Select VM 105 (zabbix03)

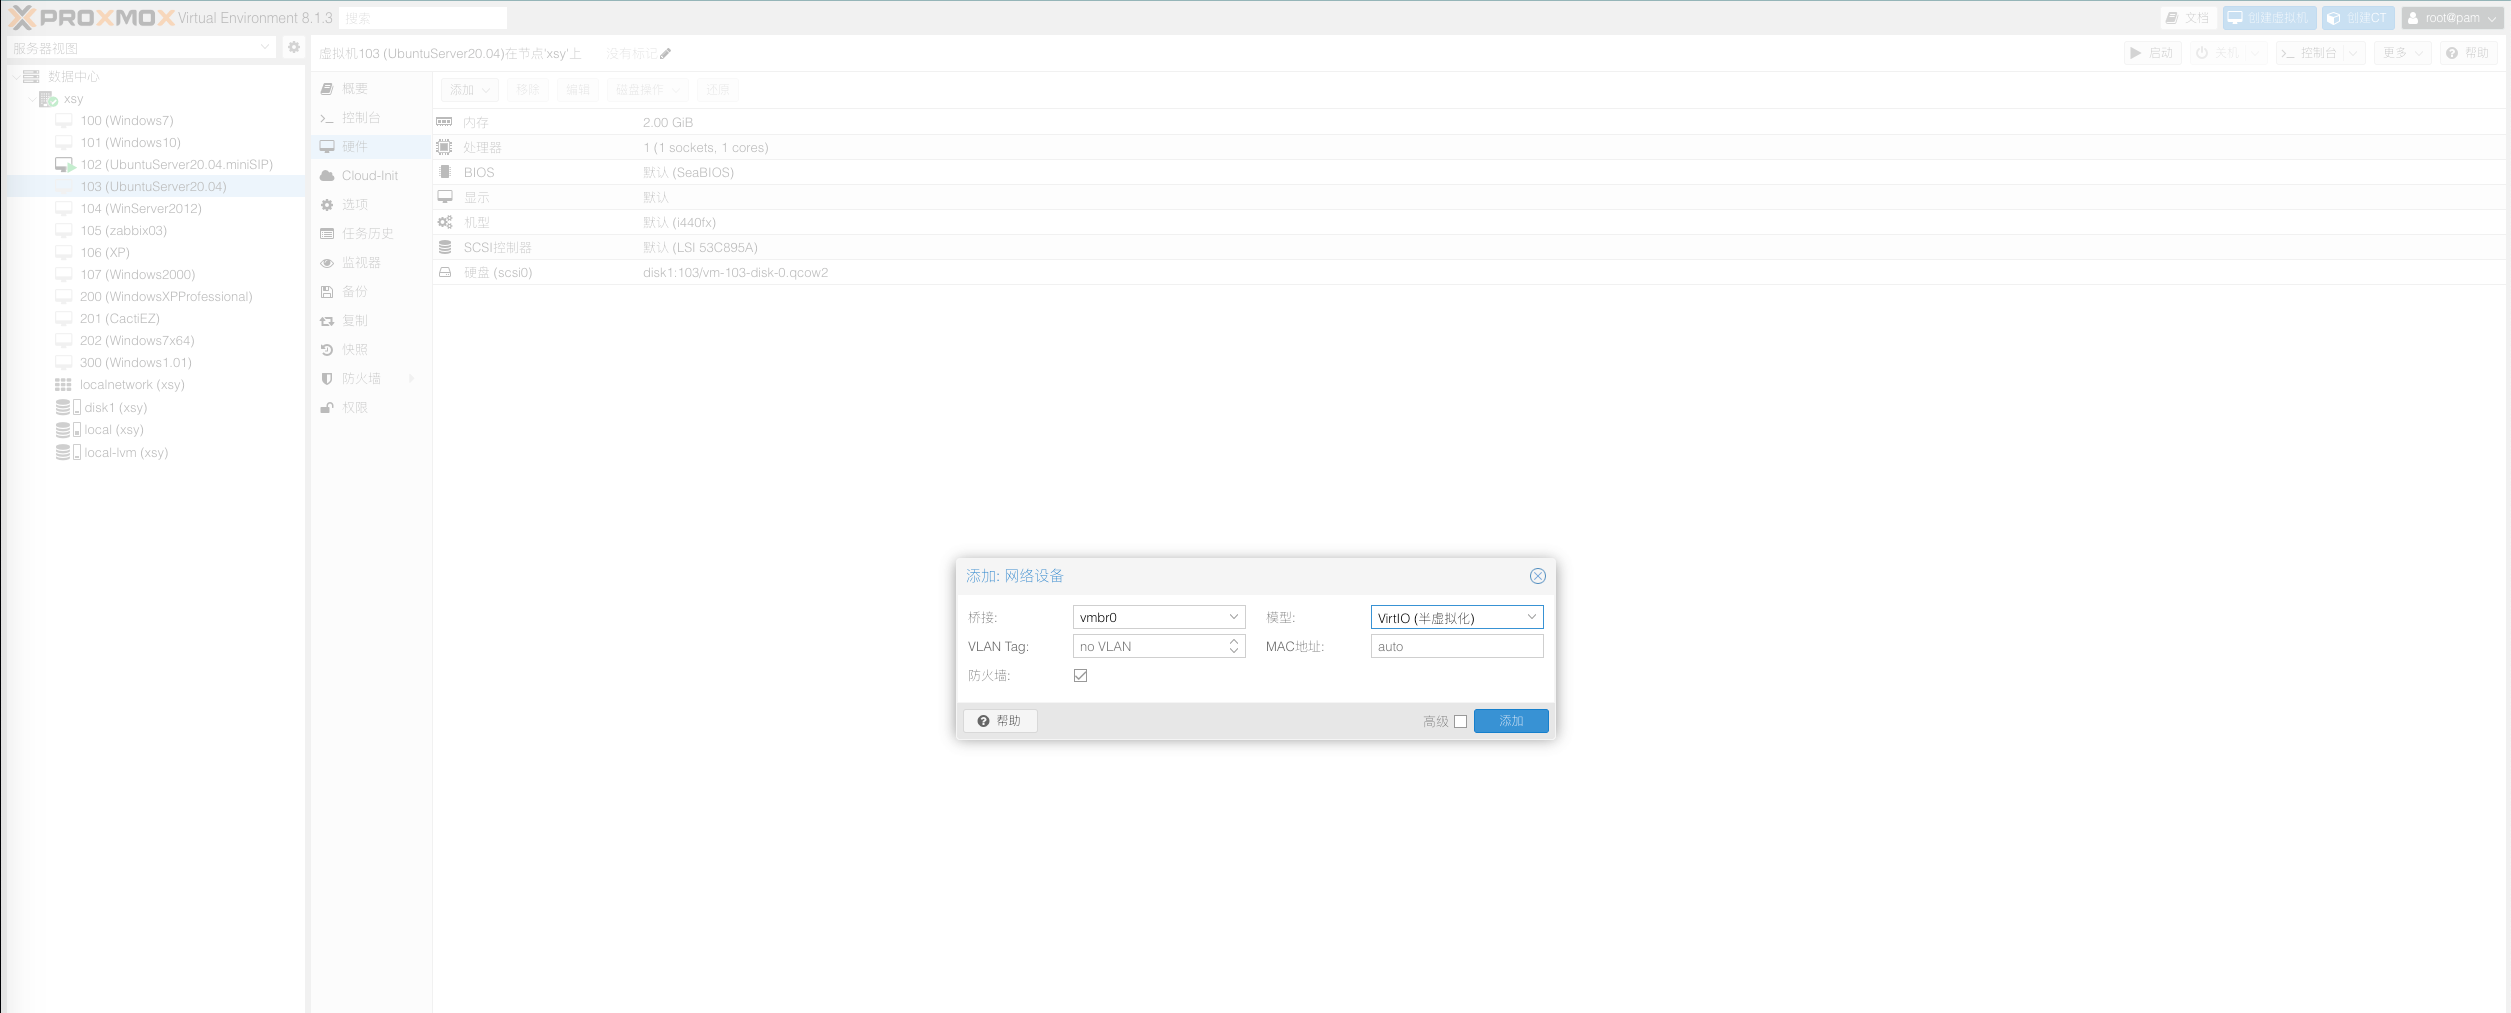pyautogui.click(x=124, y=230)
